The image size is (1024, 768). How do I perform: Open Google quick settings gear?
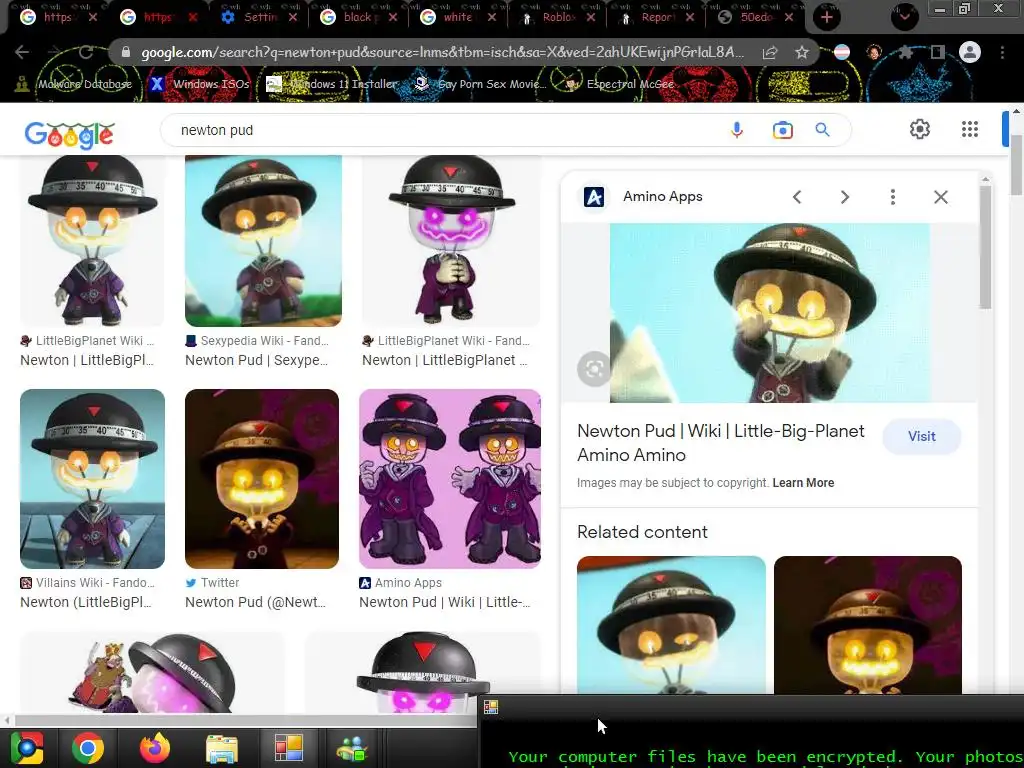coord(920,129)
